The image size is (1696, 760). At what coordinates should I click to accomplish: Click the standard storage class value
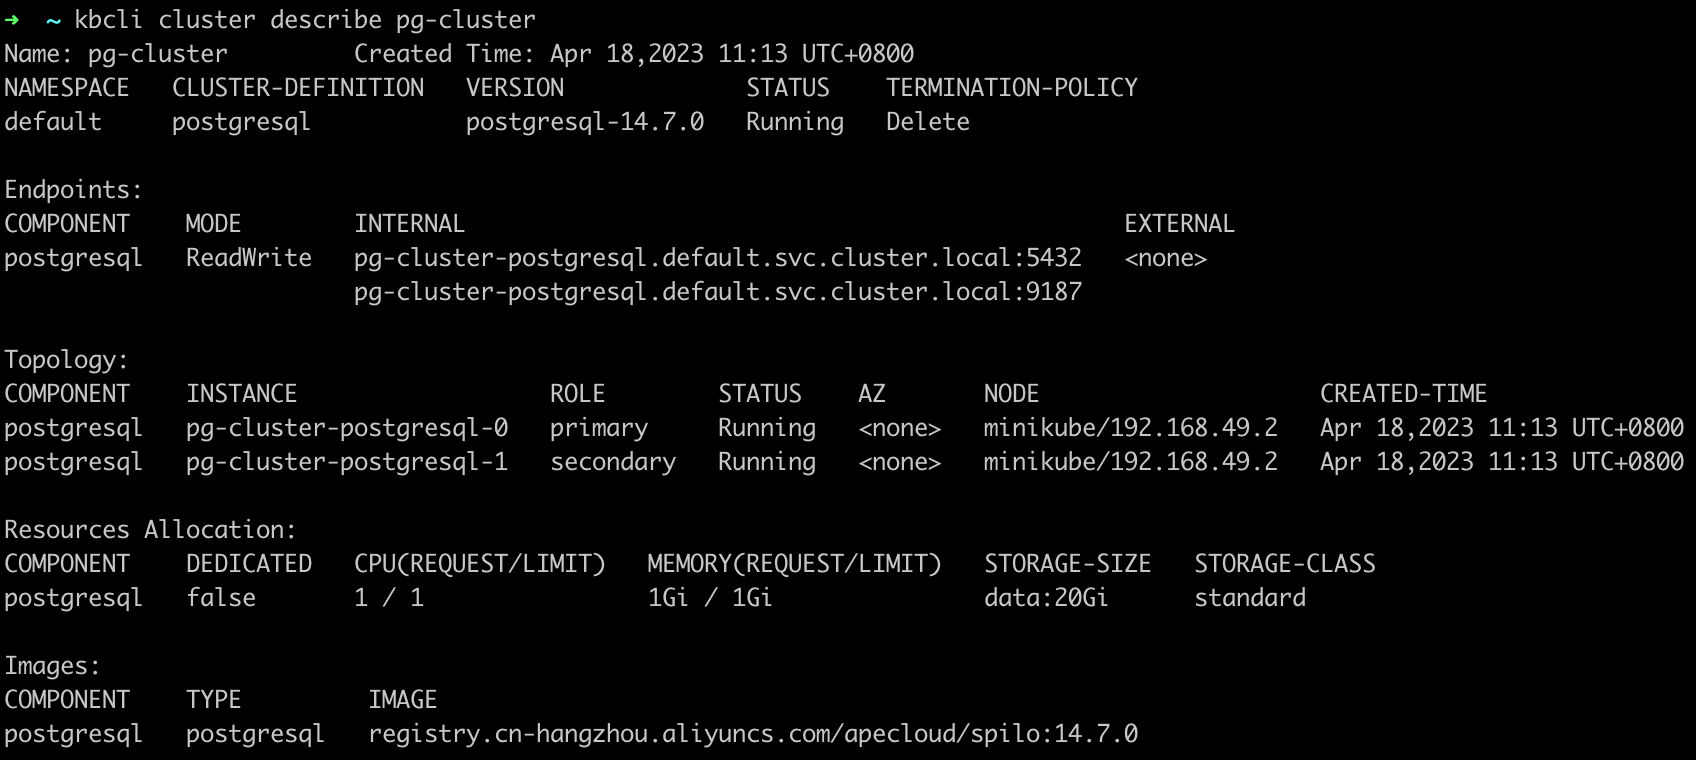[1250, 598]
